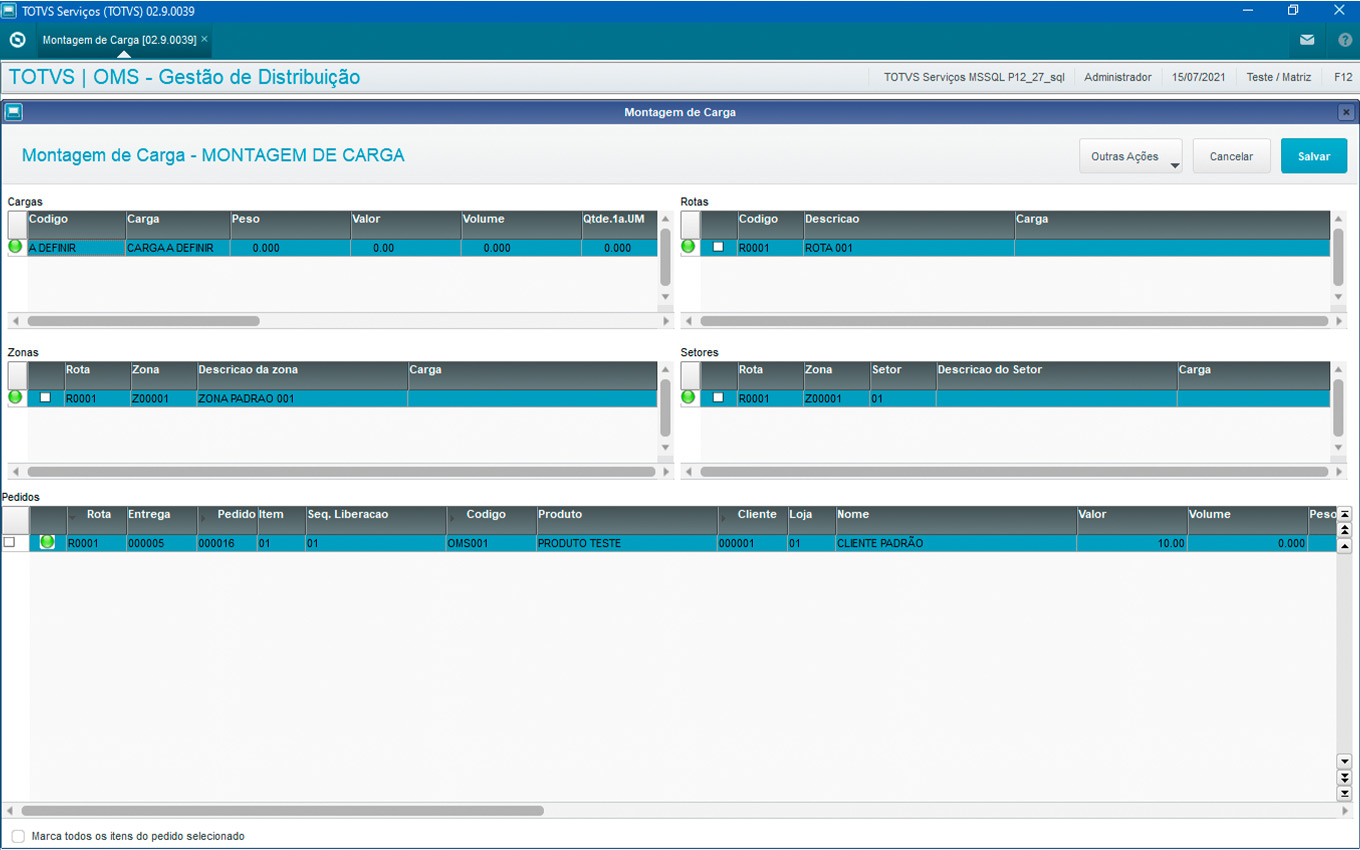The height and width of the screenshot is (850, 1360).
Task: Click the Entrega 000005 cell
Action: point(161,543)
